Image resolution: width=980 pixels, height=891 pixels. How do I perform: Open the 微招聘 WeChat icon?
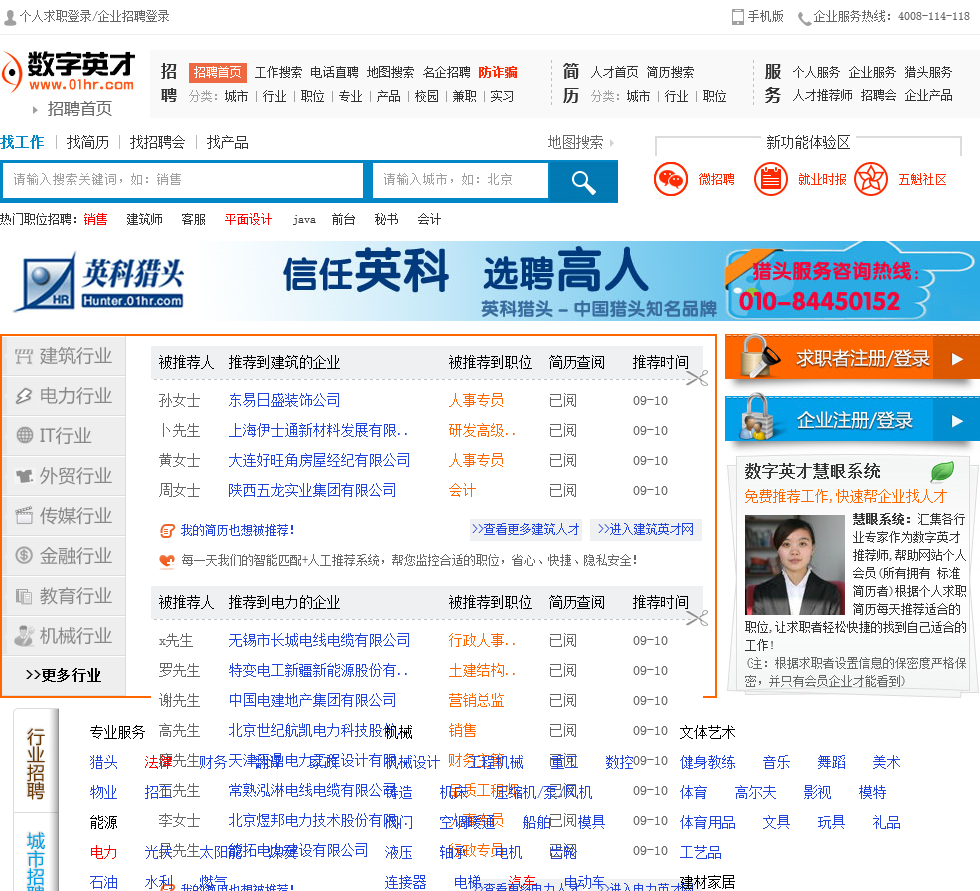pos(671,179)
